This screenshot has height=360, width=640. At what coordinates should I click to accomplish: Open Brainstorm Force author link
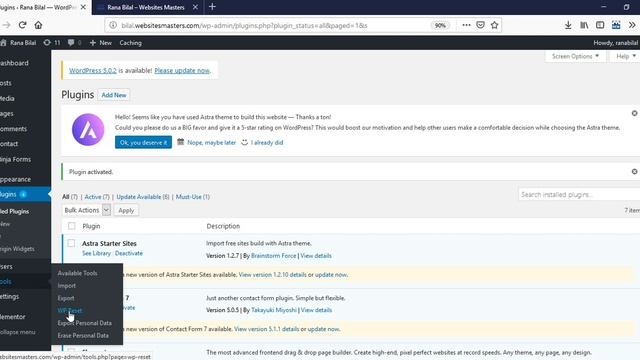[x=273, y=256]
